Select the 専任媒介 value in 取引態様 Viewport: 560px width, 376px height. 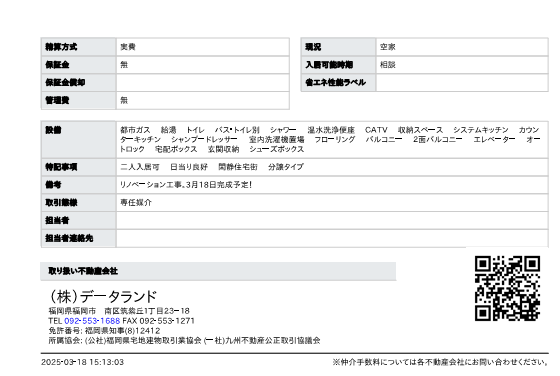pyautogui.click(x=136, y=202)
